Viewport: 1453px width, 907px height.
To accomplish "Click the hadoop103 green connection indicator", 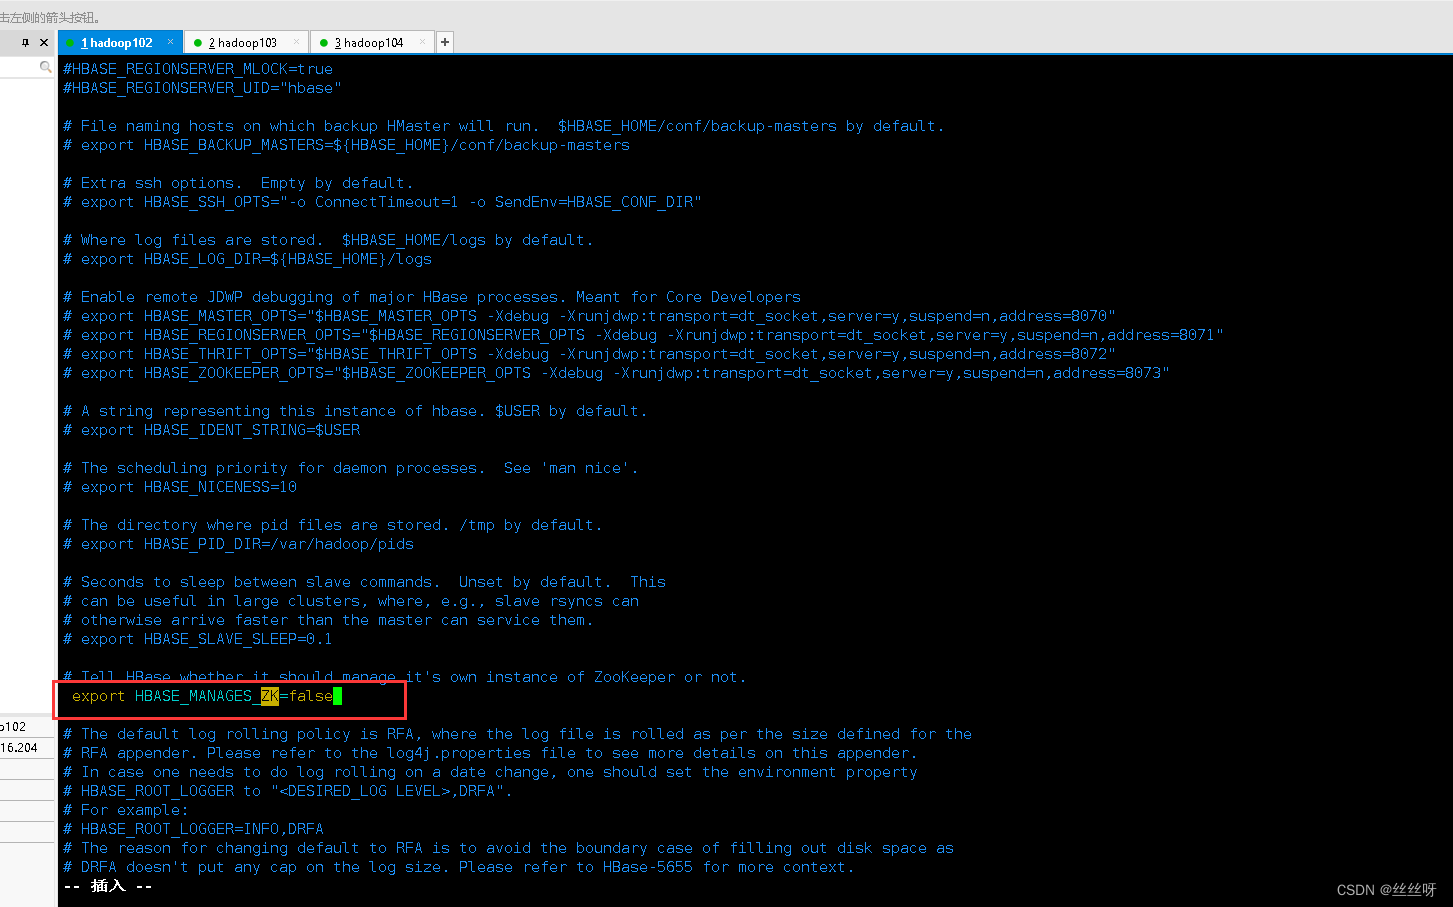I will (198, 43).
